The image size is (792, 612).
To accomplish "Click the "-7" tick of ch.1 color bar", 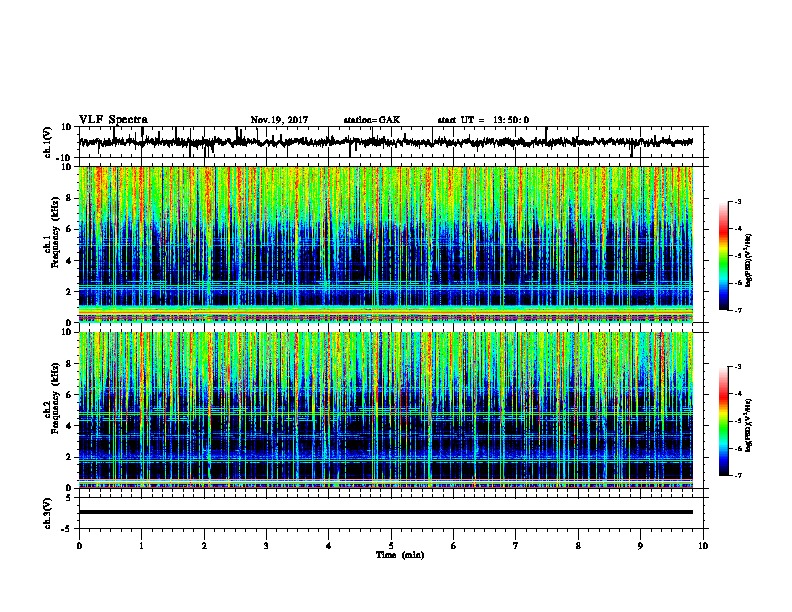I will pos(738,310).
